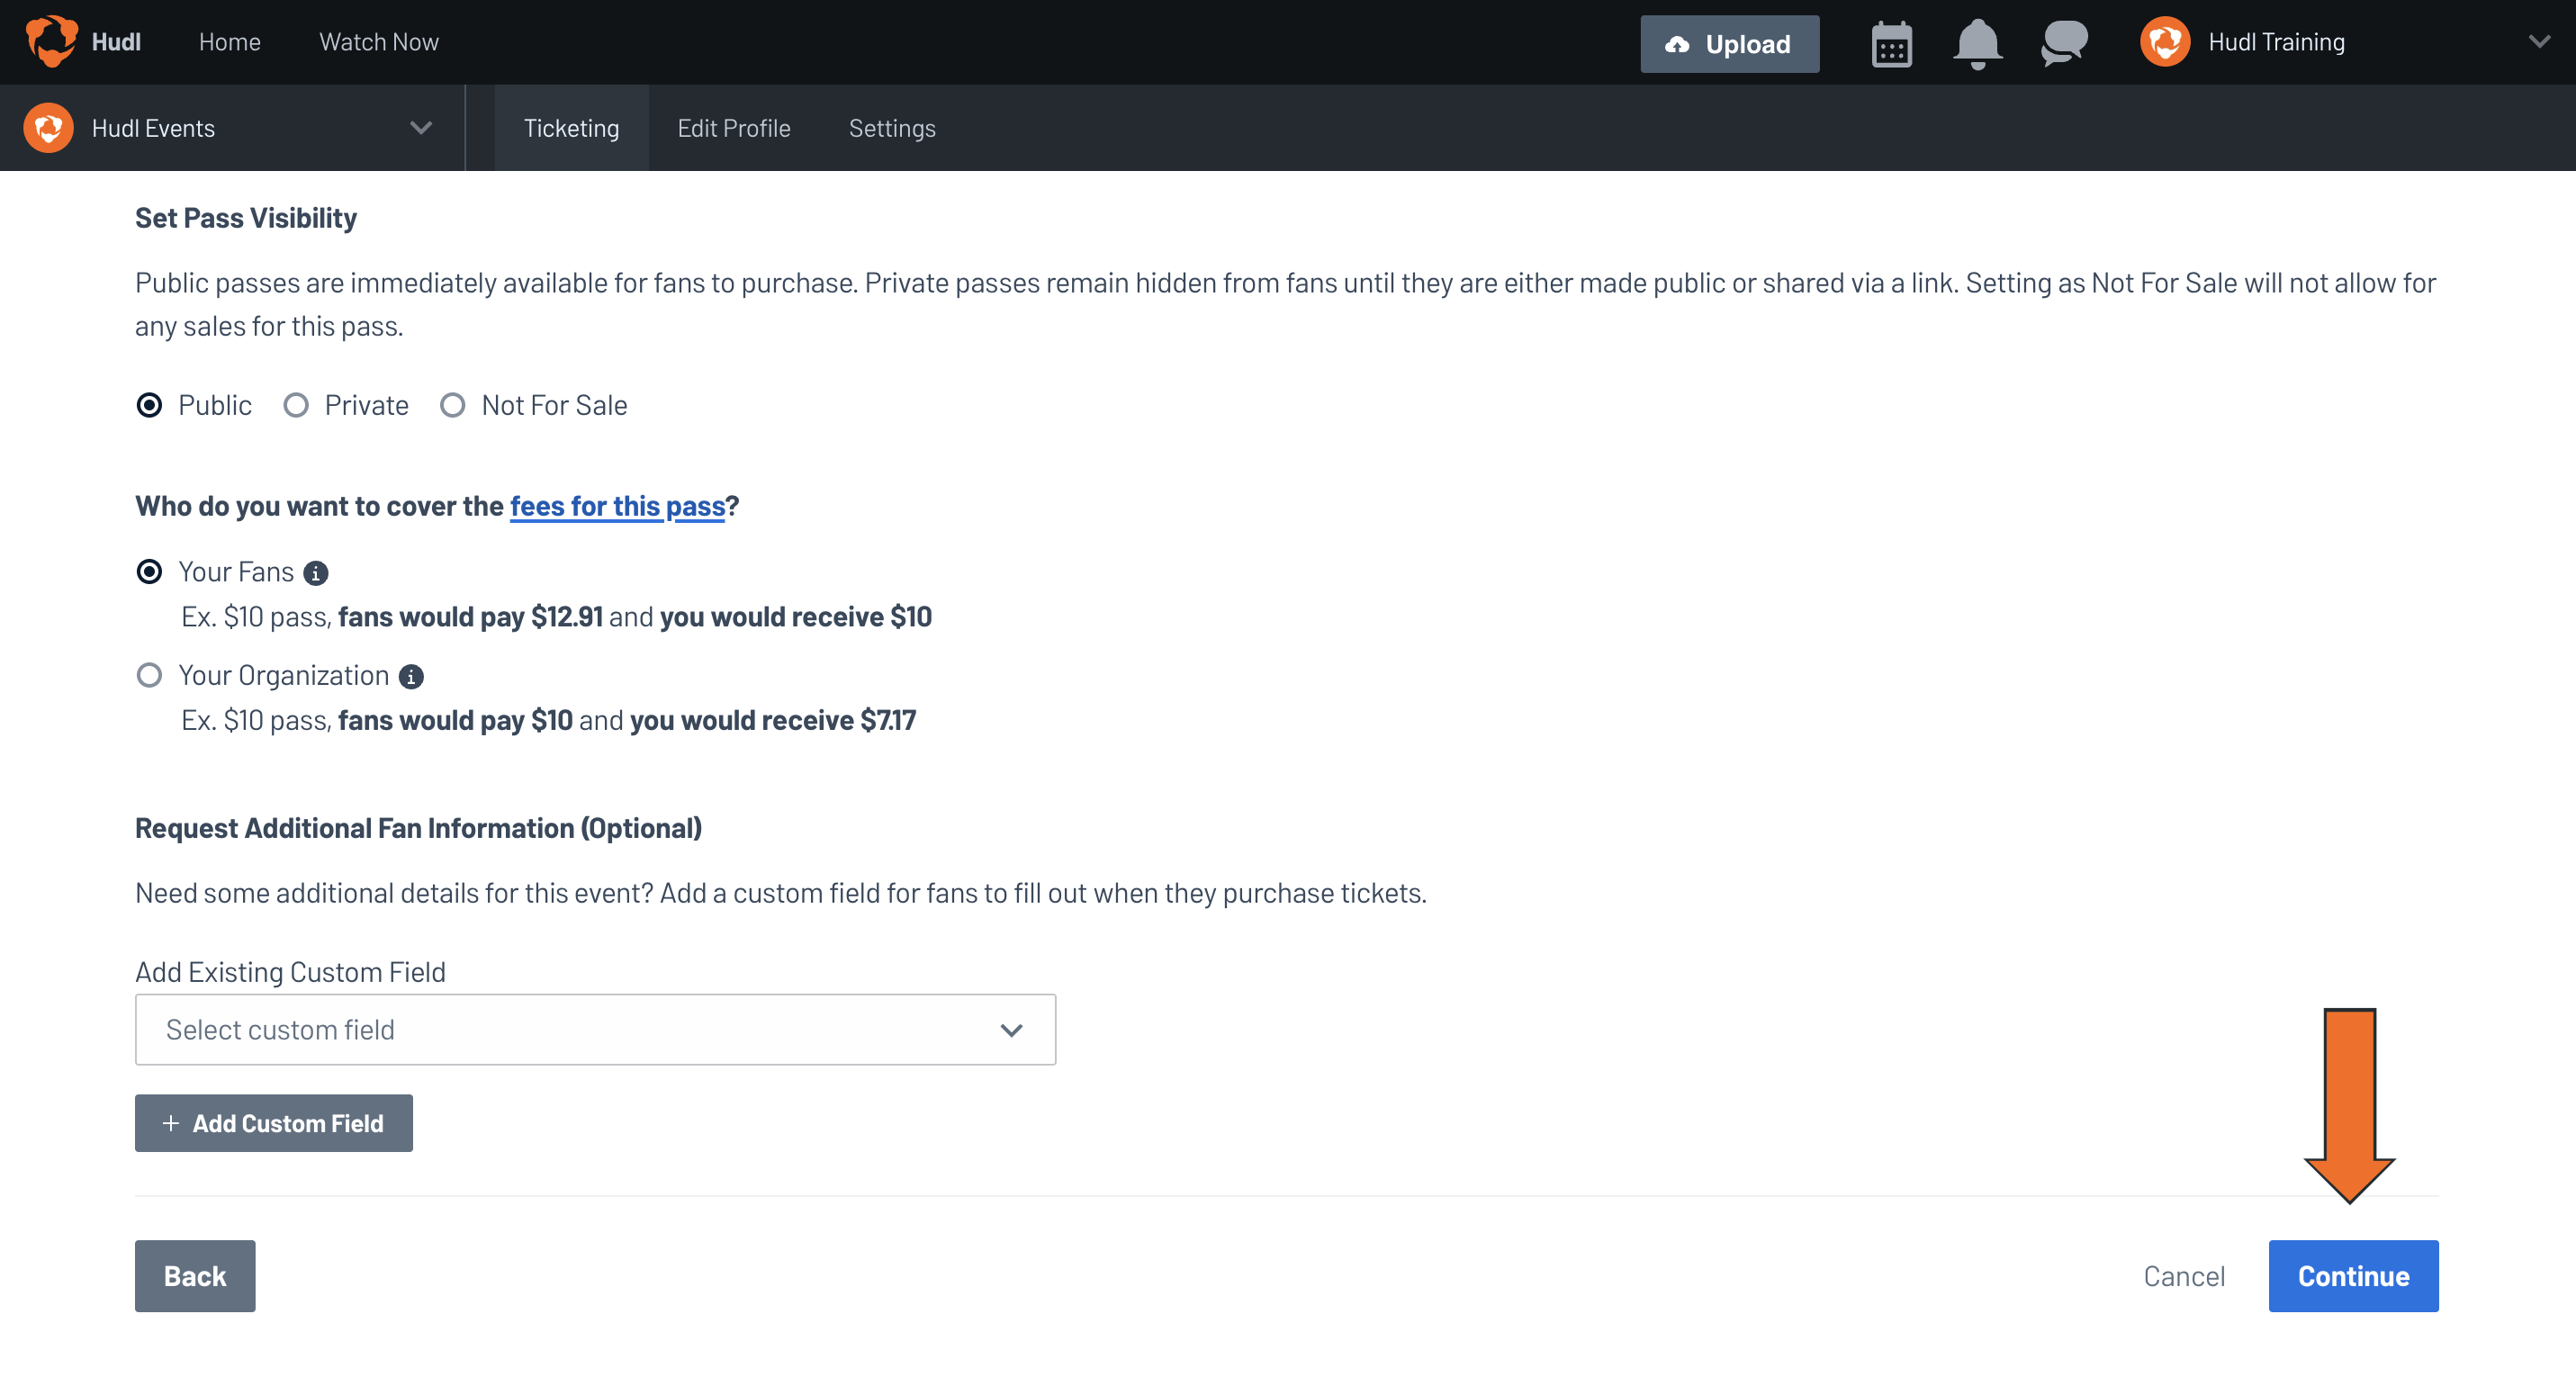
Task: Switch to the Edit Profile tab
Action: 733,127
